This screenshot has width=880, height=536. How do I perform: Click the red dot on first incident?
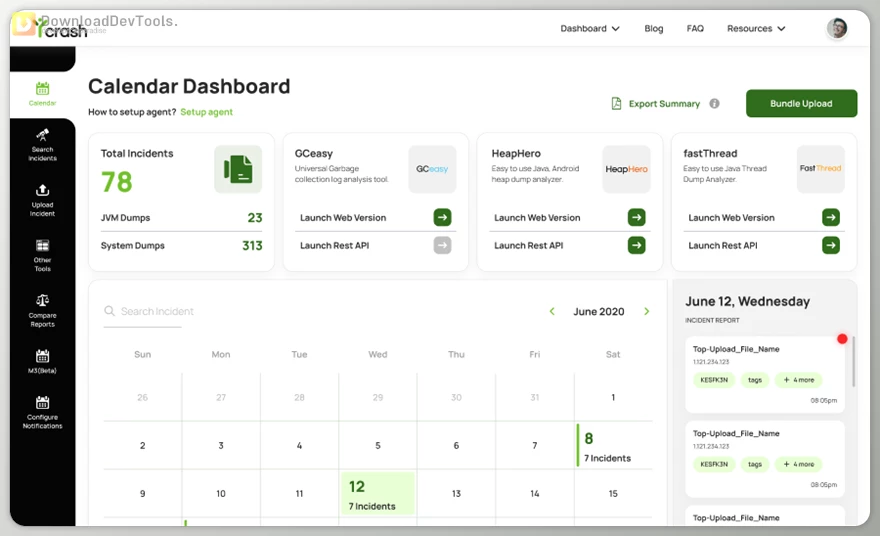point(842,338)
